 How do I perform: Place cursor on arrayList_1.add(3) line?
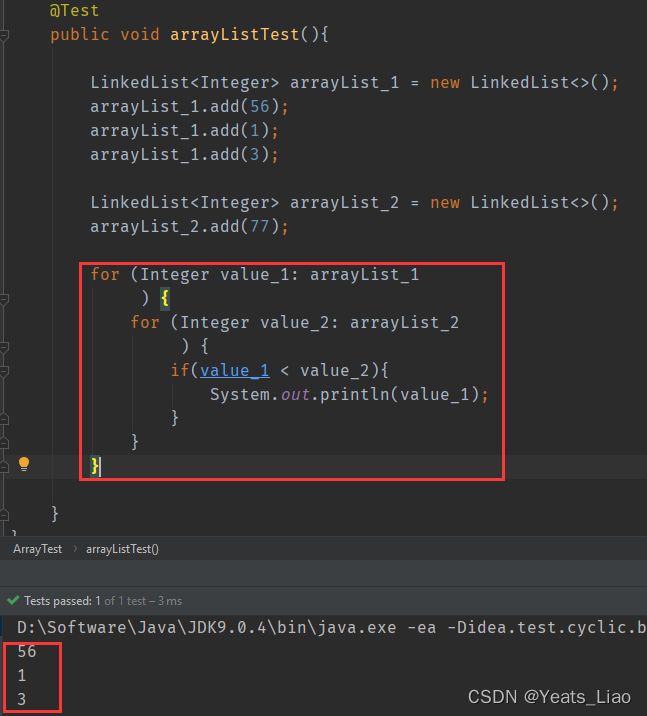(x=184, y=154)
